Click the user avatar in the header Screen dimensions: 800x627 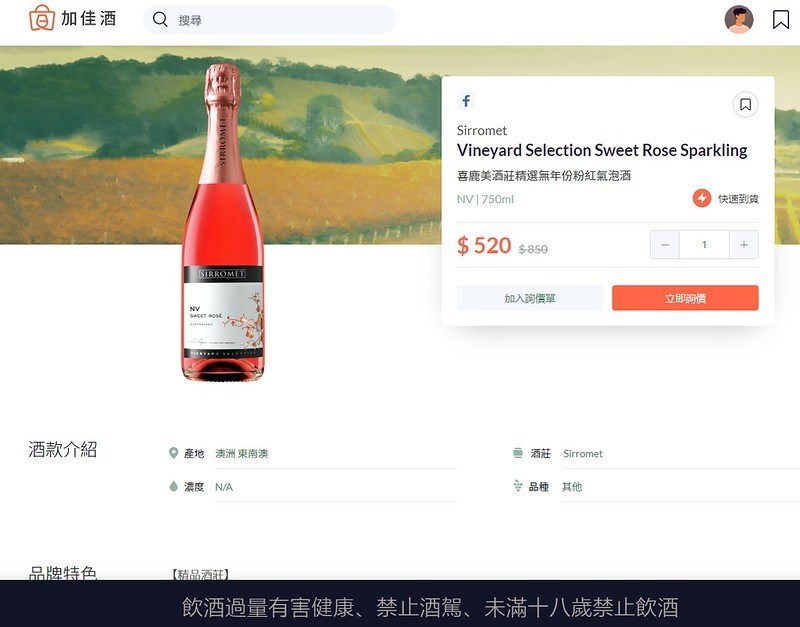738,19
